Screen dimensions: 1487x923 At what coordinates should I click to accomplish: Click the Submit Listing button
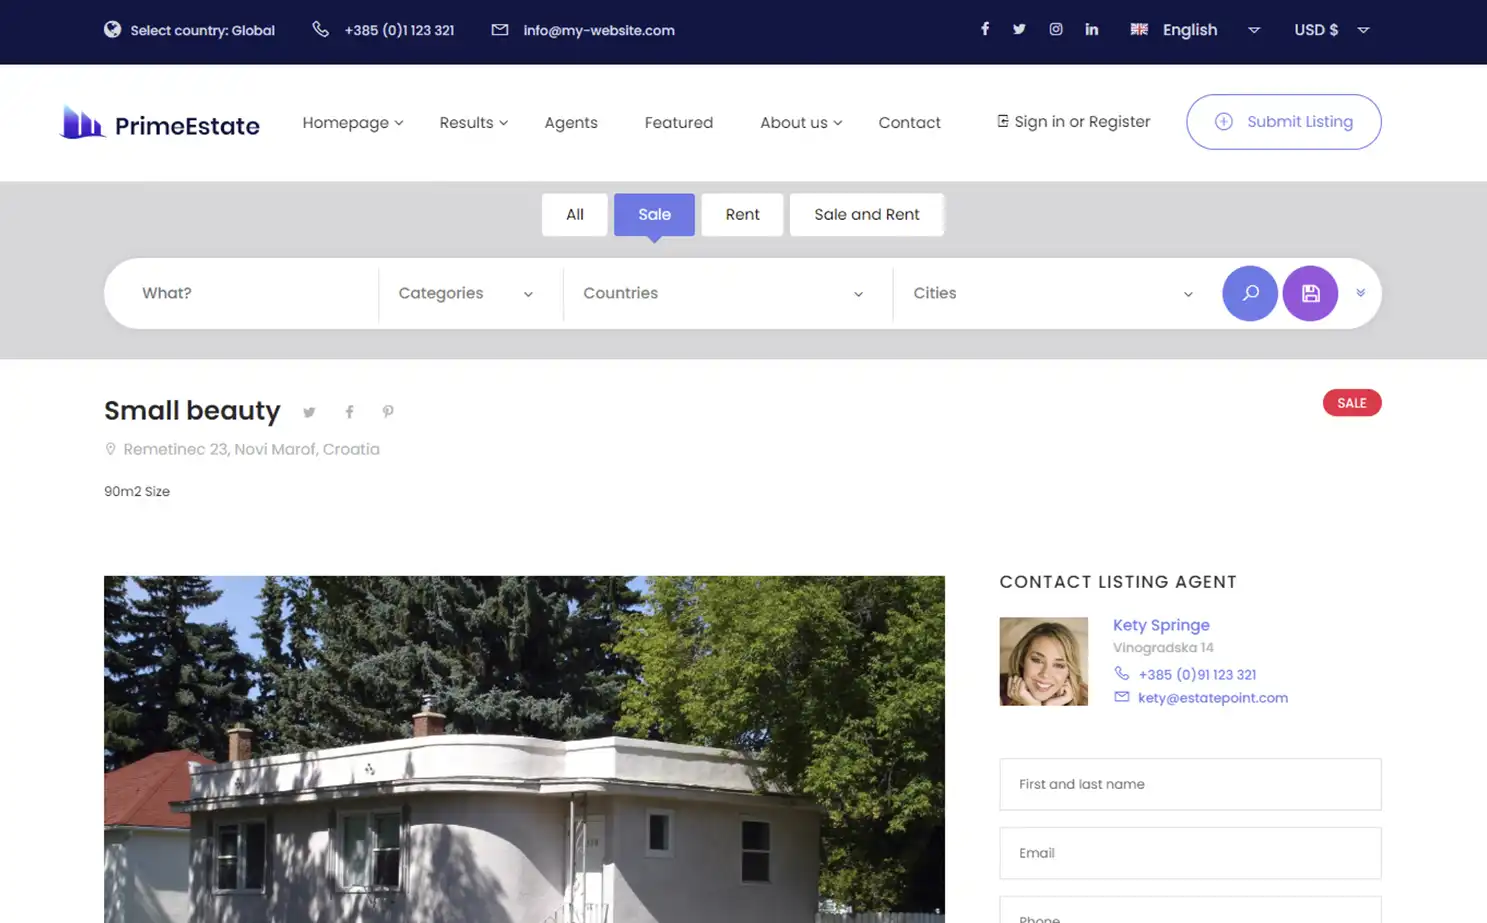coord(1283,122)
